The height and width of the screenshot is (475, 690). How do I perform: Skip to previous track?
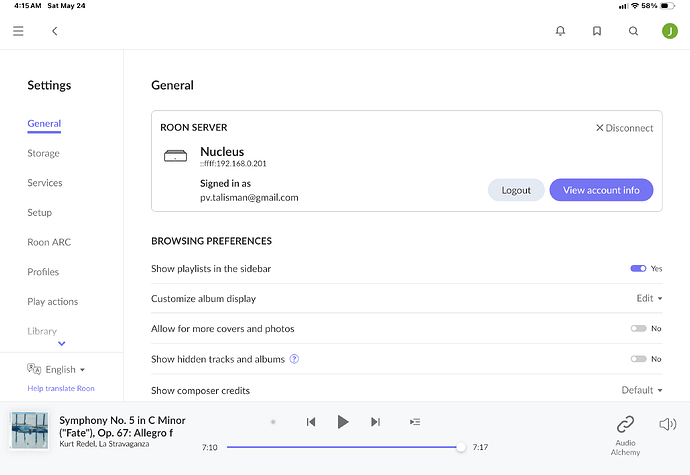tap(311, 422)
